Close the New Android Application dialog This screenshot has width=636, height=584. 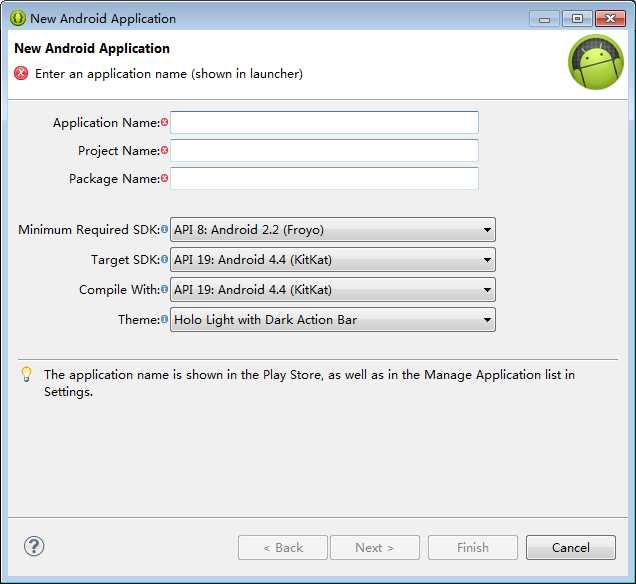point(610,19)
